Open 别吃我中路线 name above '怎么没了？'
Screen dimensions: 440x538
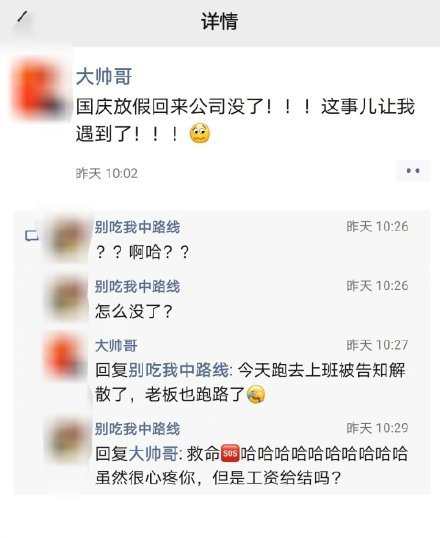pos(137,286)
